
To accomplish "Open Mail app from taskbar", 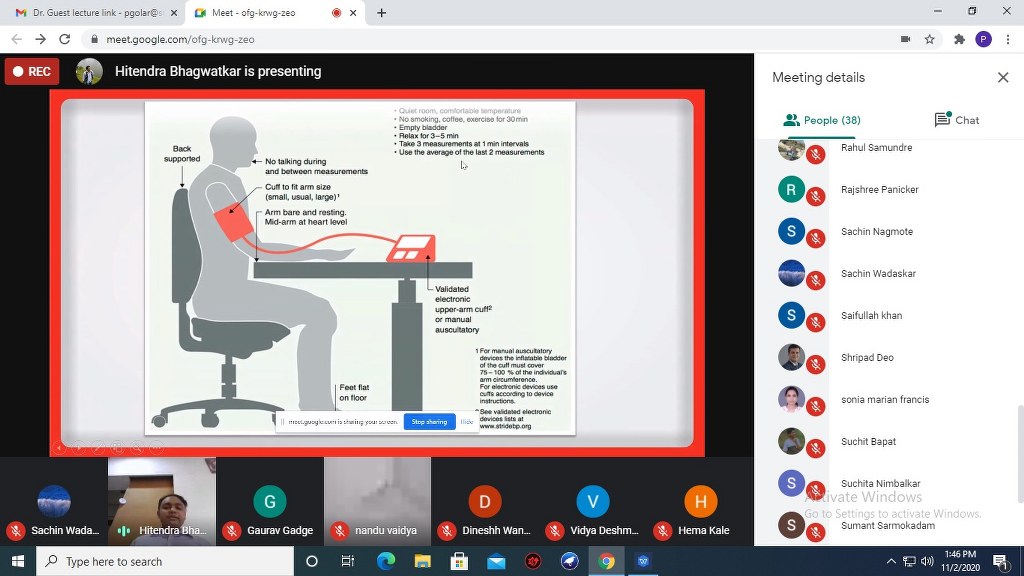I will pyautogui.click(x=496, y=561).
